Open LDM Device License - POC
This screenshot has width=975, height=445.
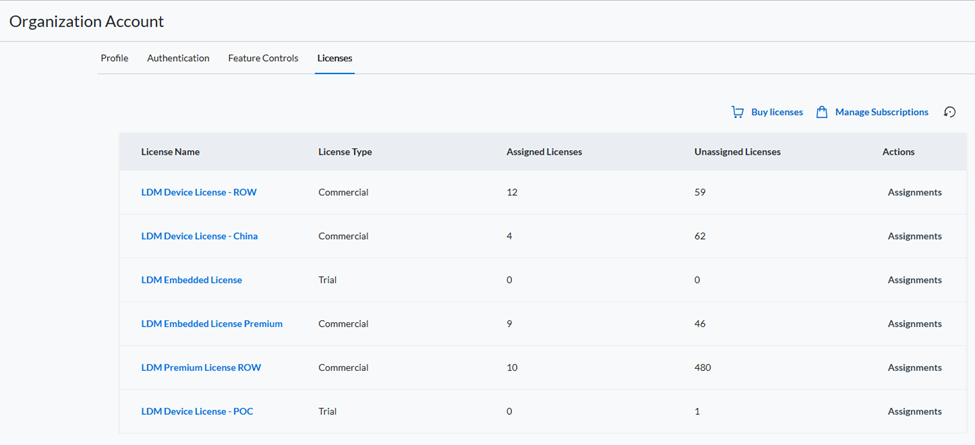point(197,411)
